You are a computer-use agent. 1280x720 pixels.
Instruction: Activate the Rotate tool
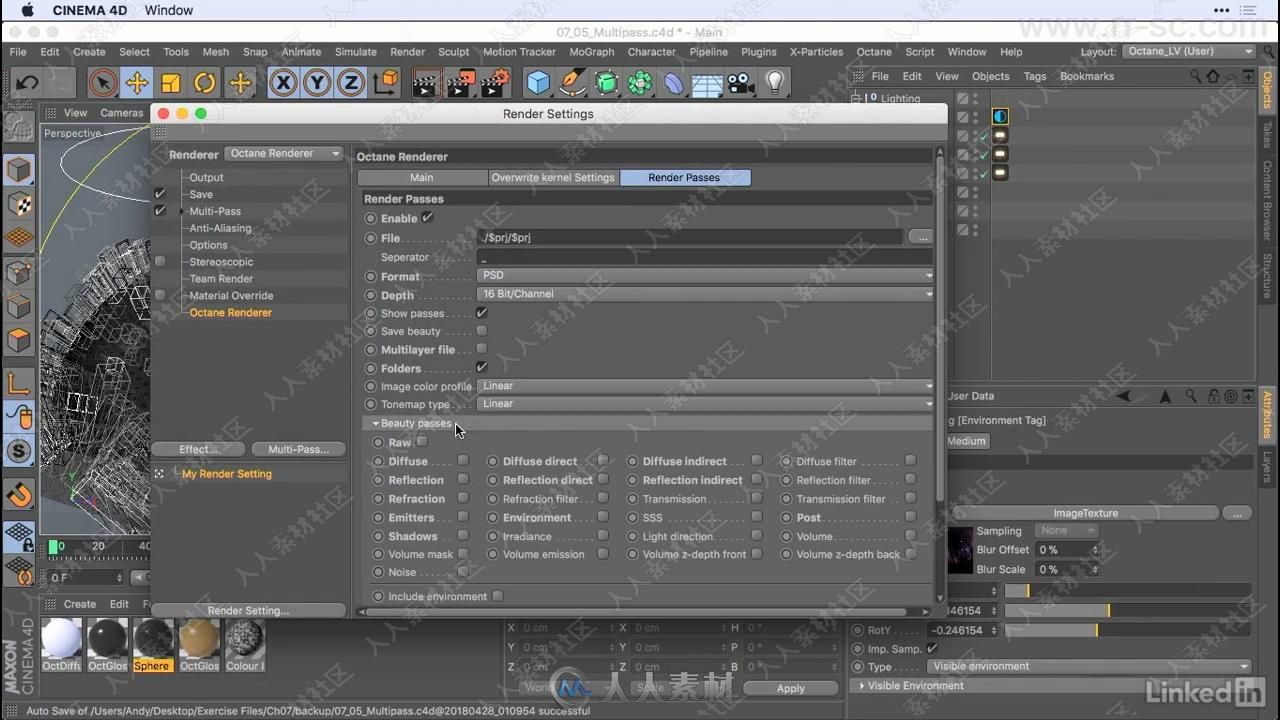click(x=205, y=83)
